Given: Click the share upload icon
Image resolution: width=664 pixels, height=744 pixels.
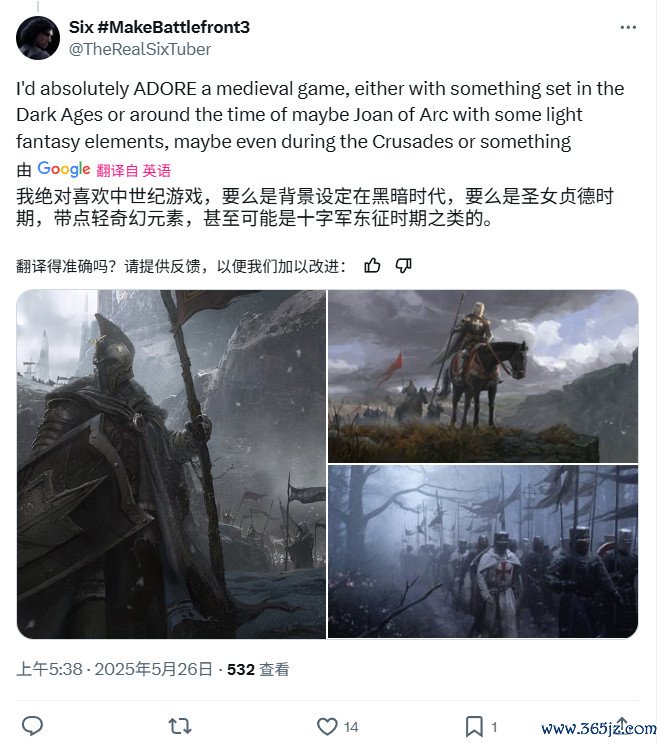Looking at the screenshot, I should tap(622, 725).
